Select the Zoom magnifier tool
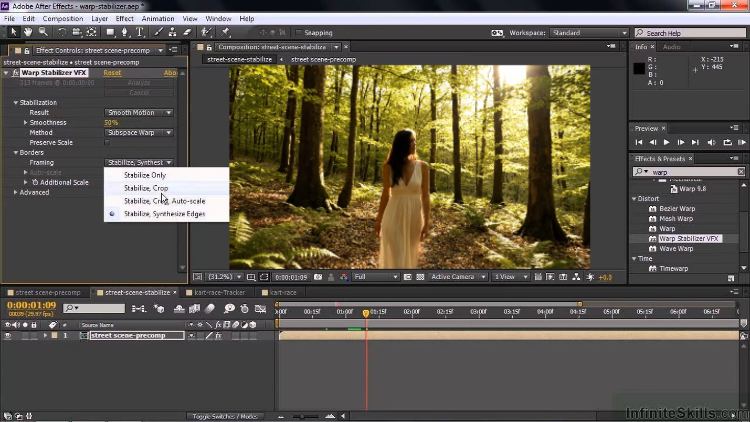 point(42,32)
